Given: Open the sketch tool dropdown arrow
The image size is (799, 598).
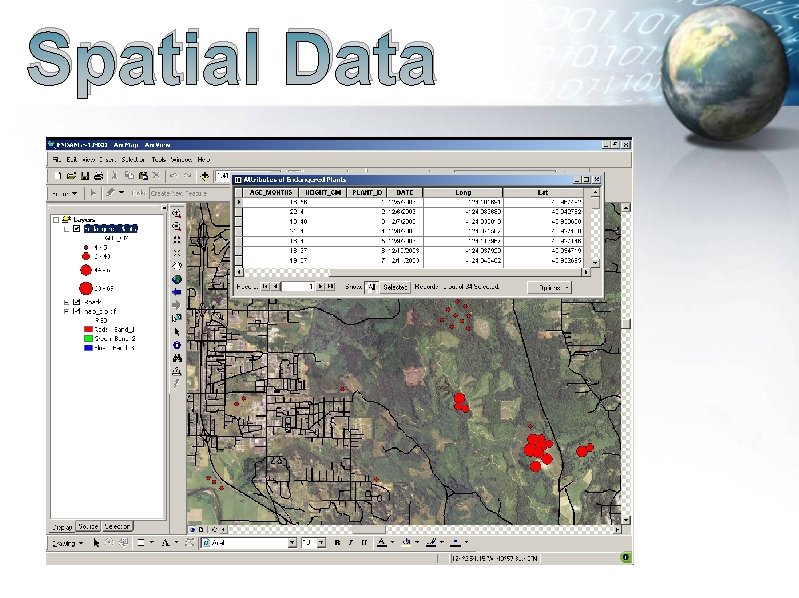Looking at the screenshot, I should tap(121, 193).
